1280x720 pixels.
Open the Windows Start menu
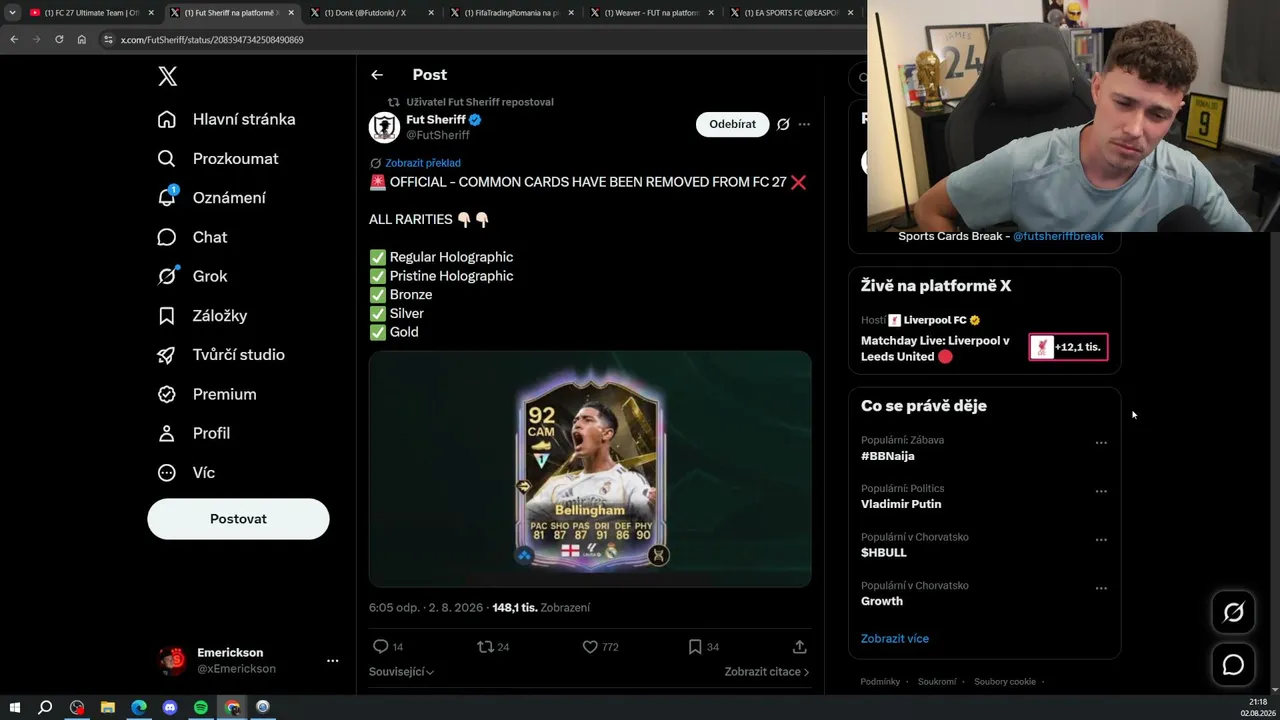click(x=15, y=707)
